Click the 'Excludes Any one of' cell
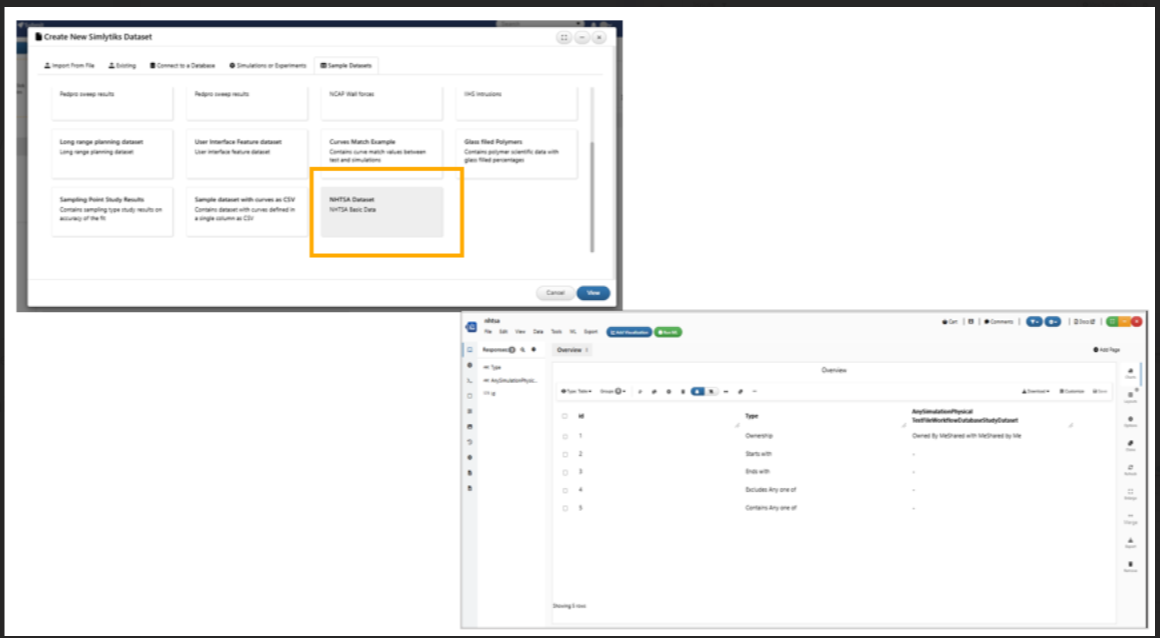This screenshot has height=638, width=1160. pyautogui.click(x=770, y=490)
